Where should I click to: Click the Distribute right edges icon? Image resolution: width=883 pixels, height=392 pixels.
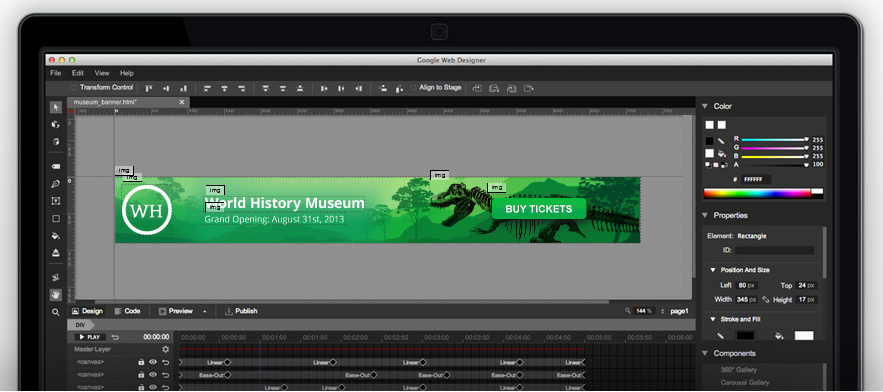358,88
